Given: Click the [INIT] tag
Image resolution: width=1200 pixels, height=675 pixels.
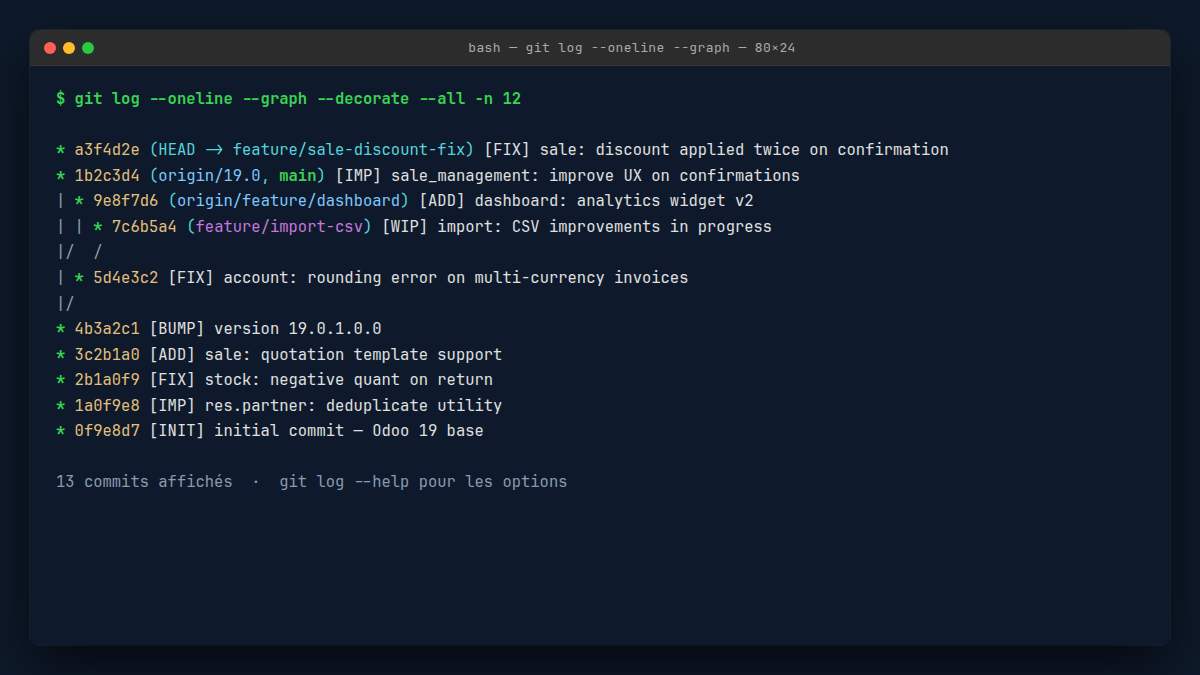Looking at the screenshot, I should pos(177,431).
